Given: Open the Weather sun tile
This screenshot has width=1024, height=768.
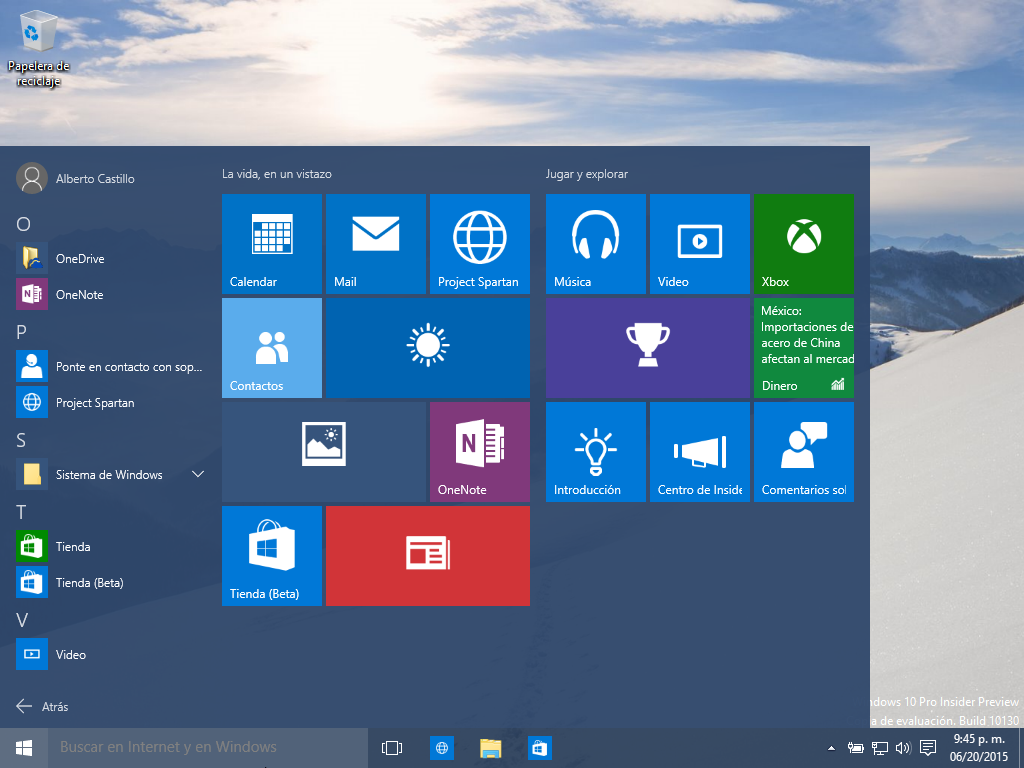Looking at the screenshot, I should [427, 348].
